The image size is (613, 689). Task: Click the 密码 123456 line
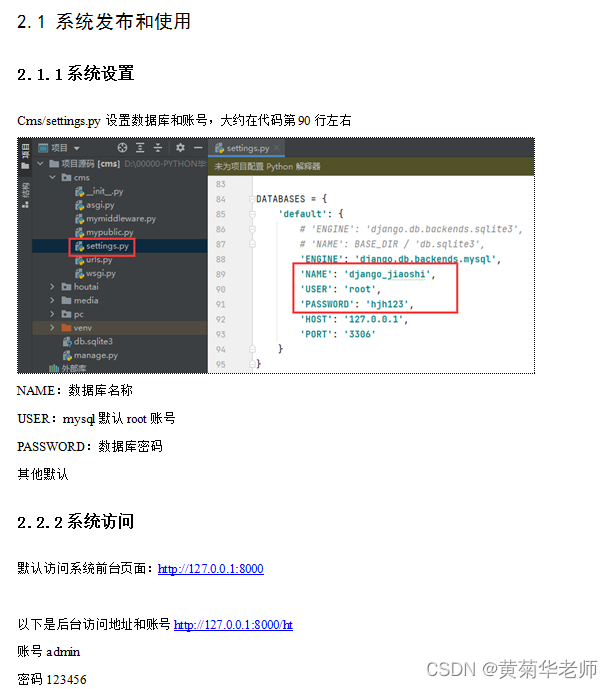(52, 679)
